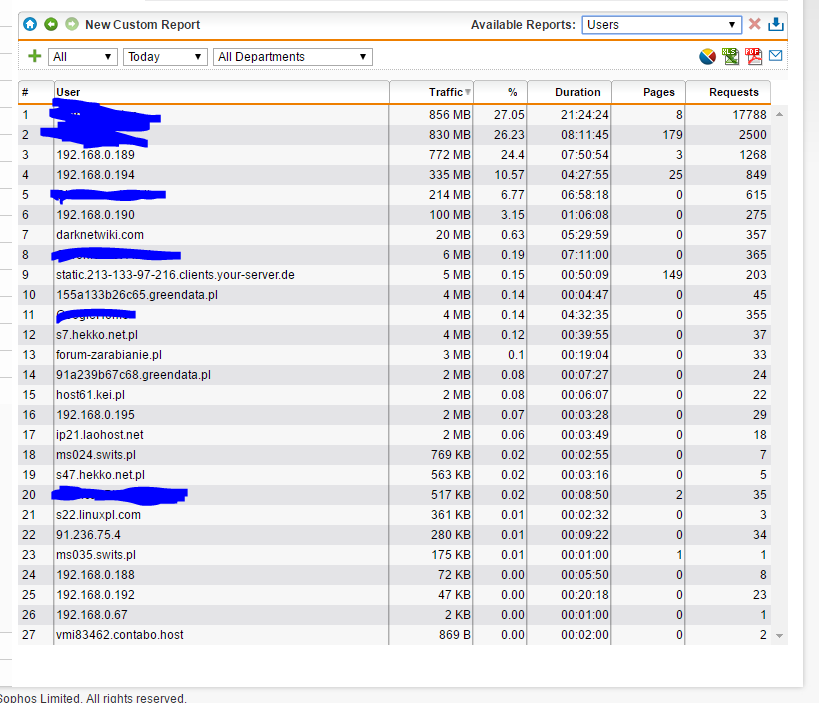This screenshot has width=819, height=703.
Task: Click the home icon in report header
Action: point(30,24)
